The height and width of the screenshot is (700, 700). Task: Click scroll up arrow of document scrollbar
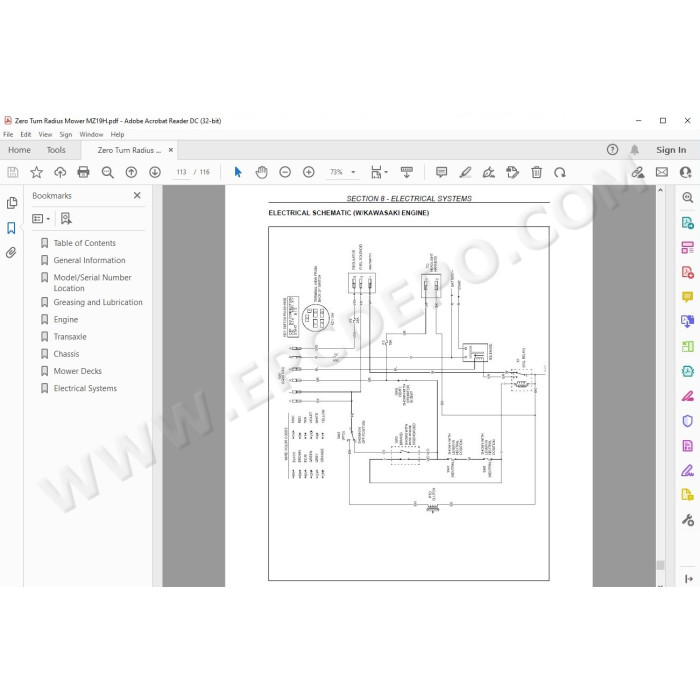coord(660,191)
